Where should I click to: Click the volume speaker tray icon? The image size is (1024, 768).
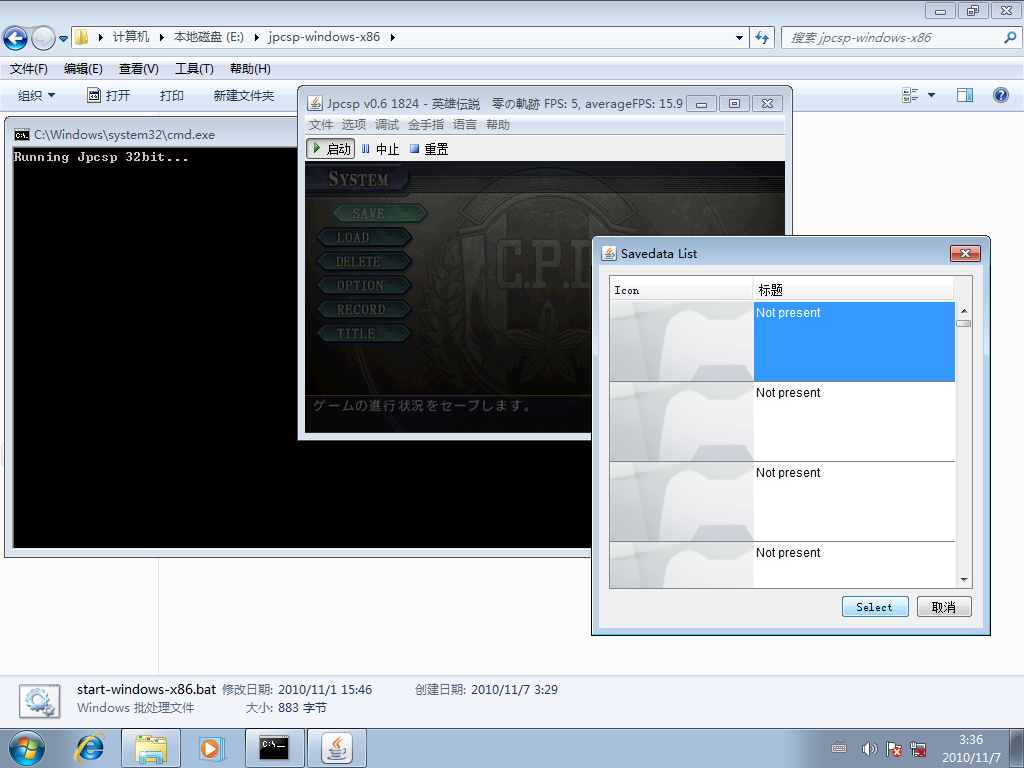coord(869,748)
